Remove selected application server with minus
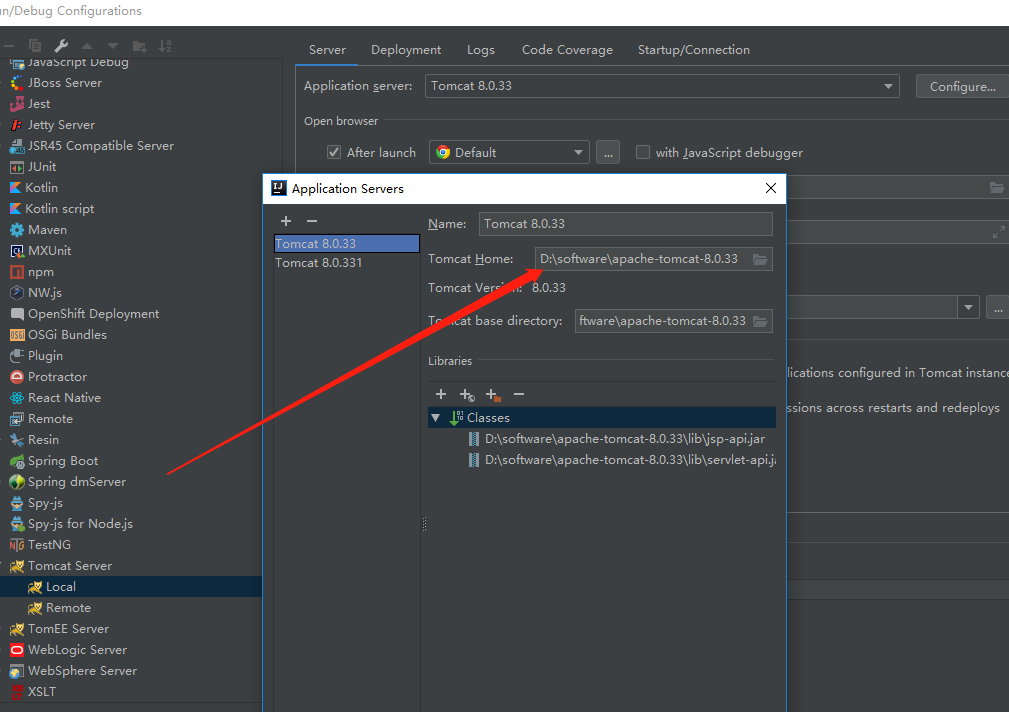 [312, 221]
